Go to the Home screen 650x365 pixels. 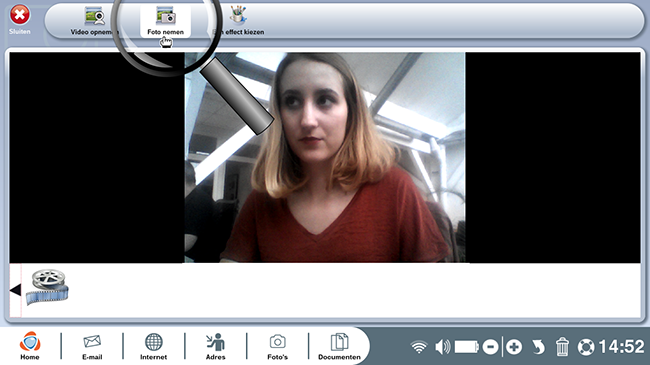(x=30, y=346)
